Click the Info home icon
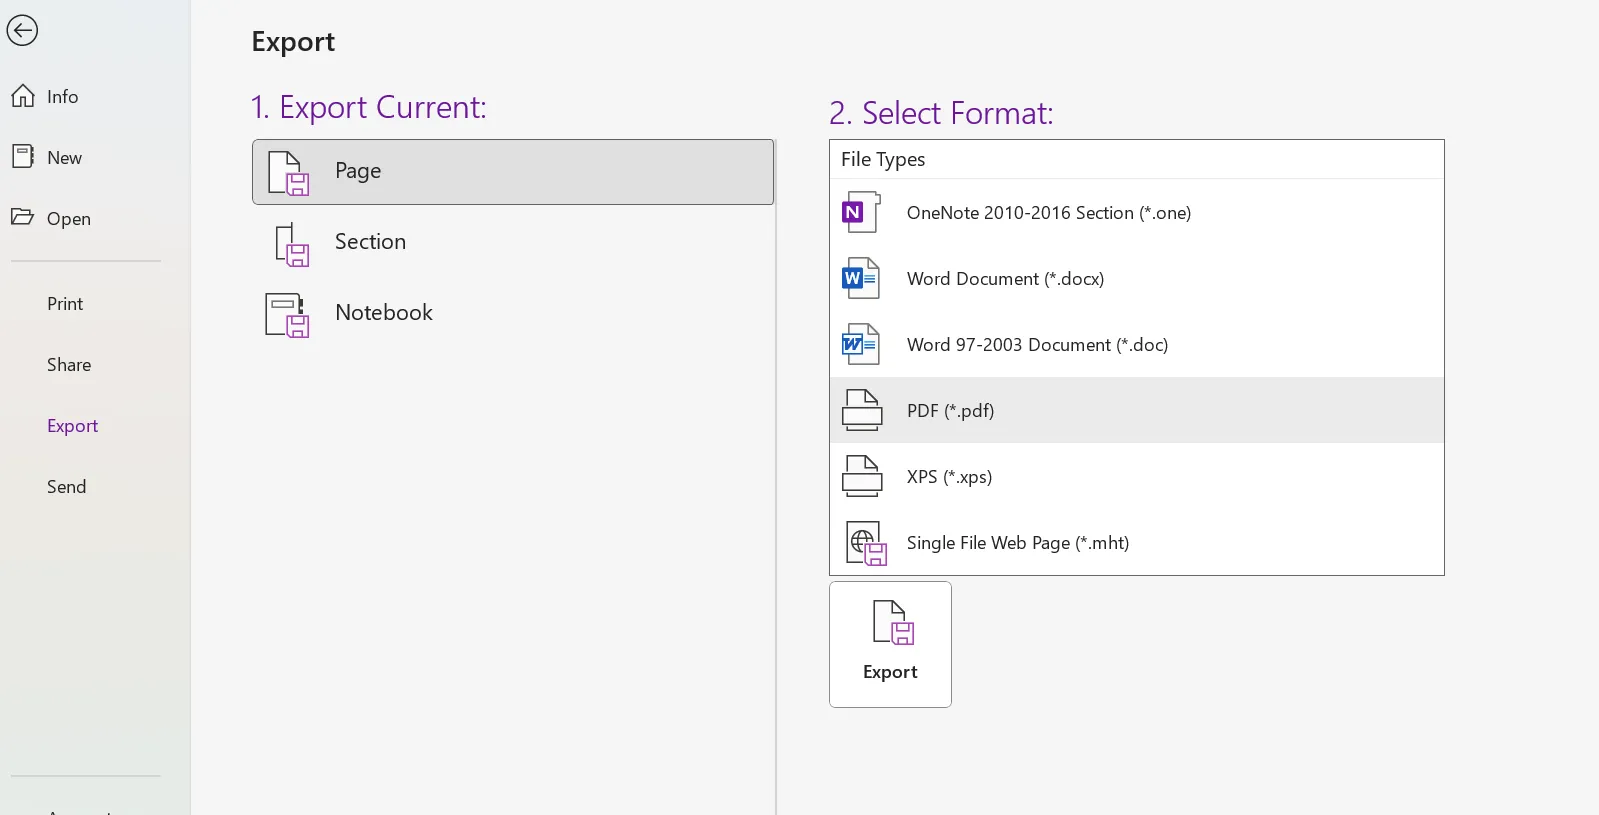The width and height of the screenshot is (1599, 815). [x=23, y=96]
